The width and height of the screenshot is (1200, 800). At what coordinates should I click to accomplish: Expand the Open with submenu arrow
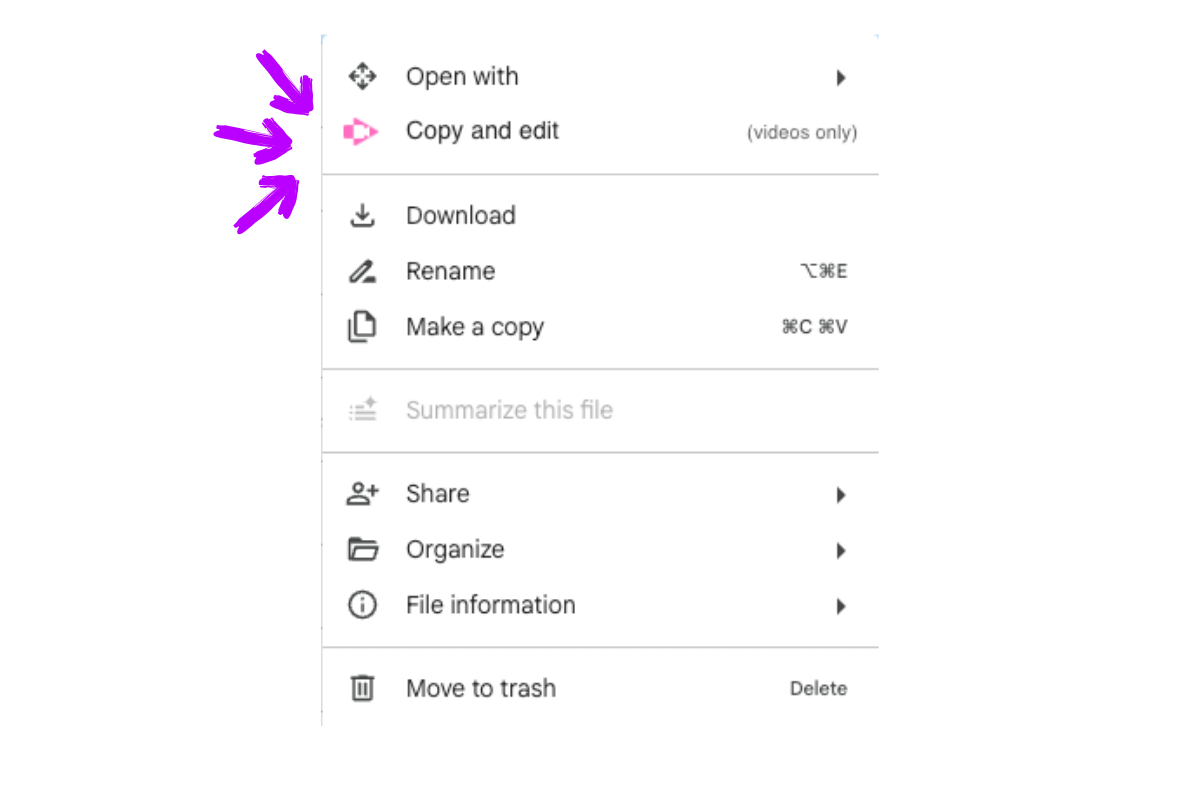pyautogui.click(x=841, y=78)
